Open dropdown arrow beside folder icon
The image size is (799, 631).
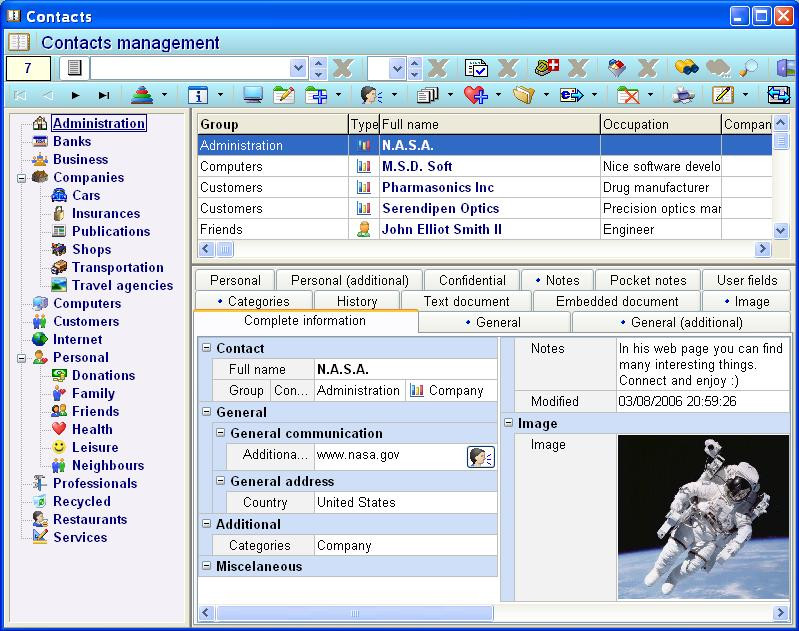(546, 95)
